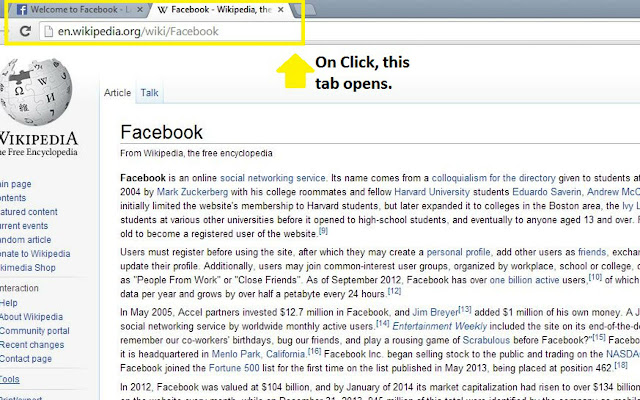The height and width of the screenshot is (400, 640).
Task: Jump to citation reference [15]
Action: click(x=599, y=338)
